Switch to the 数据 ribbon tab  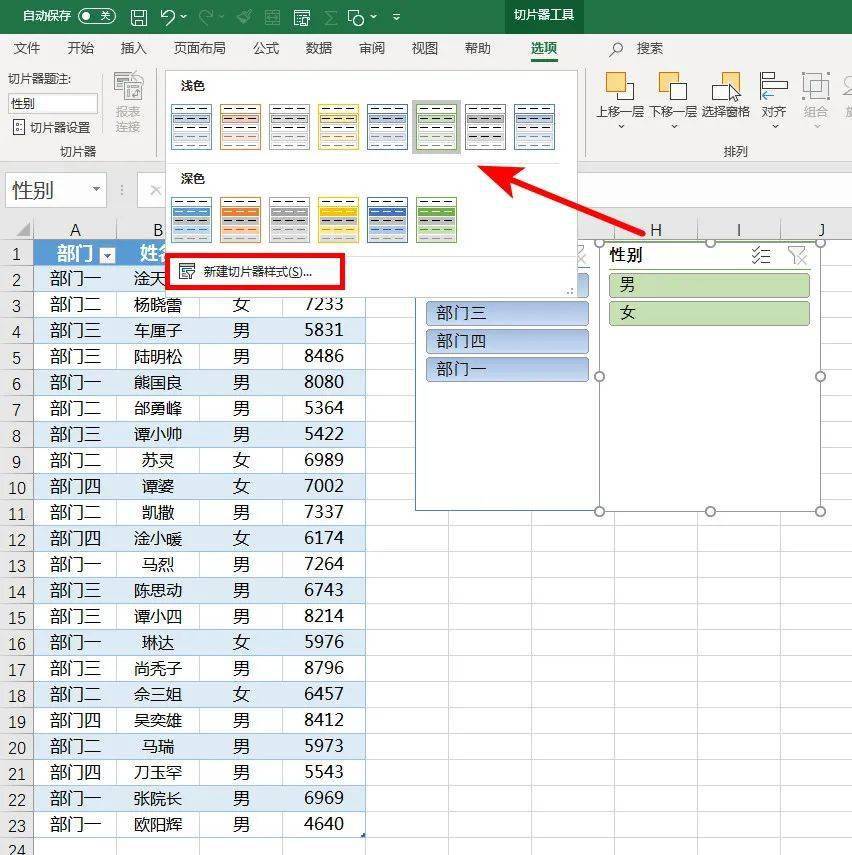318,48
